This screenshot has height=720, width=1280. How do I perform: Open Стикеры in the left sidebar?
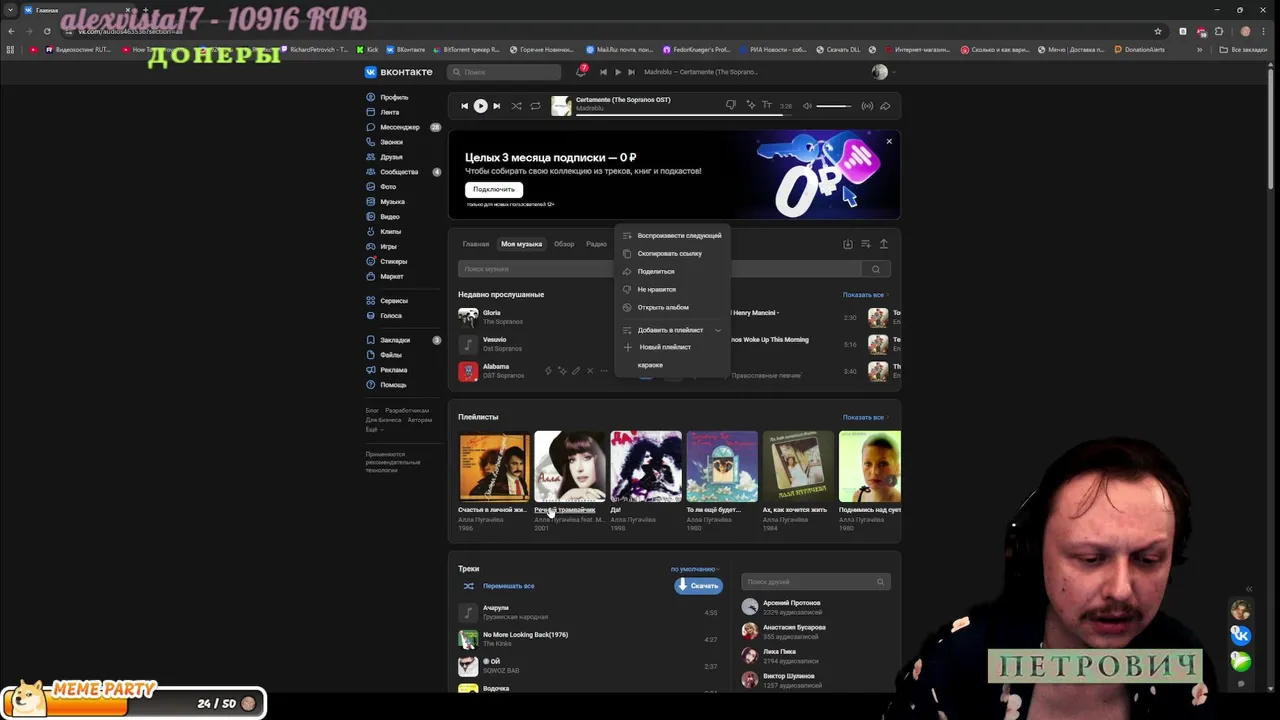393,262
